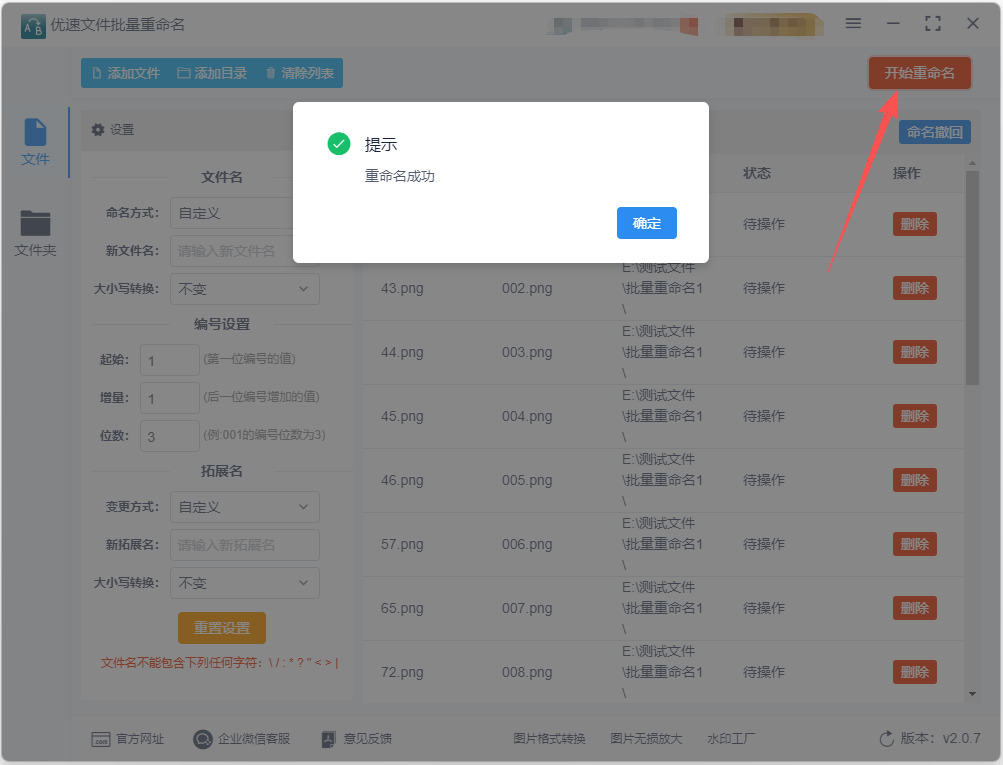
Task: Click the 官方网址 link
Action: [x=128, y=739]
